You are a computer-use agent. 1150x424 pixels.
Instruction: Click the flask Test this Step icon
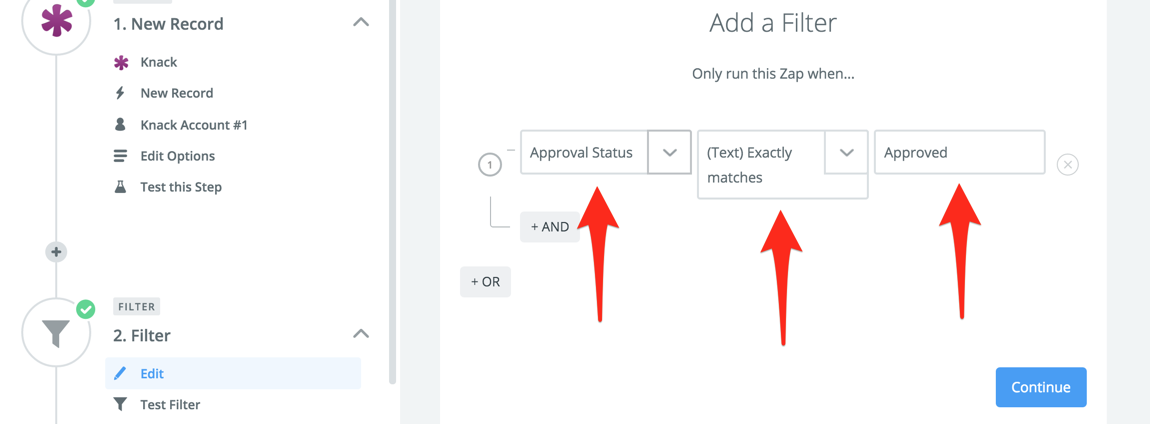tap(121, 187)
